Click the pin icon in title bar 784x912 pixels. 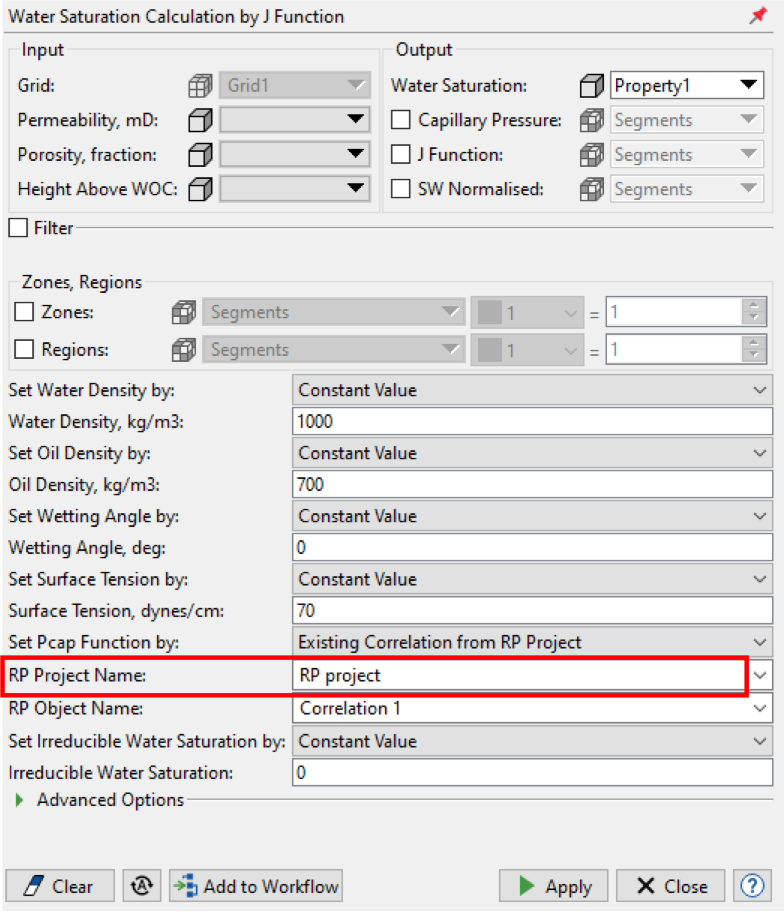click(757, 16)
